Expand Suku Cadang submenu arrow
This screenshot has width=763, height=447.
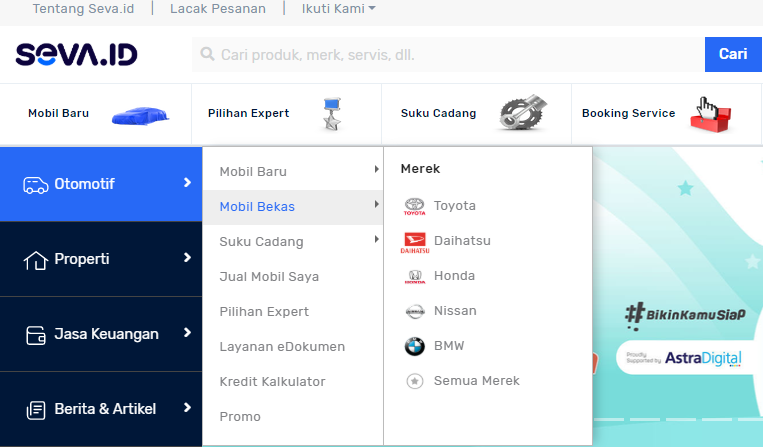click(x=376, y=239)
